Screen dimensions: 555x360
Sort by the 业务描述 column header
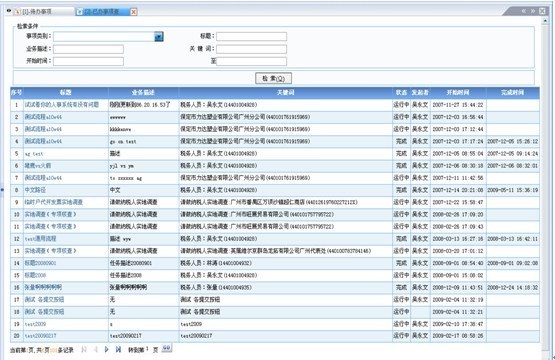[143, 92]
